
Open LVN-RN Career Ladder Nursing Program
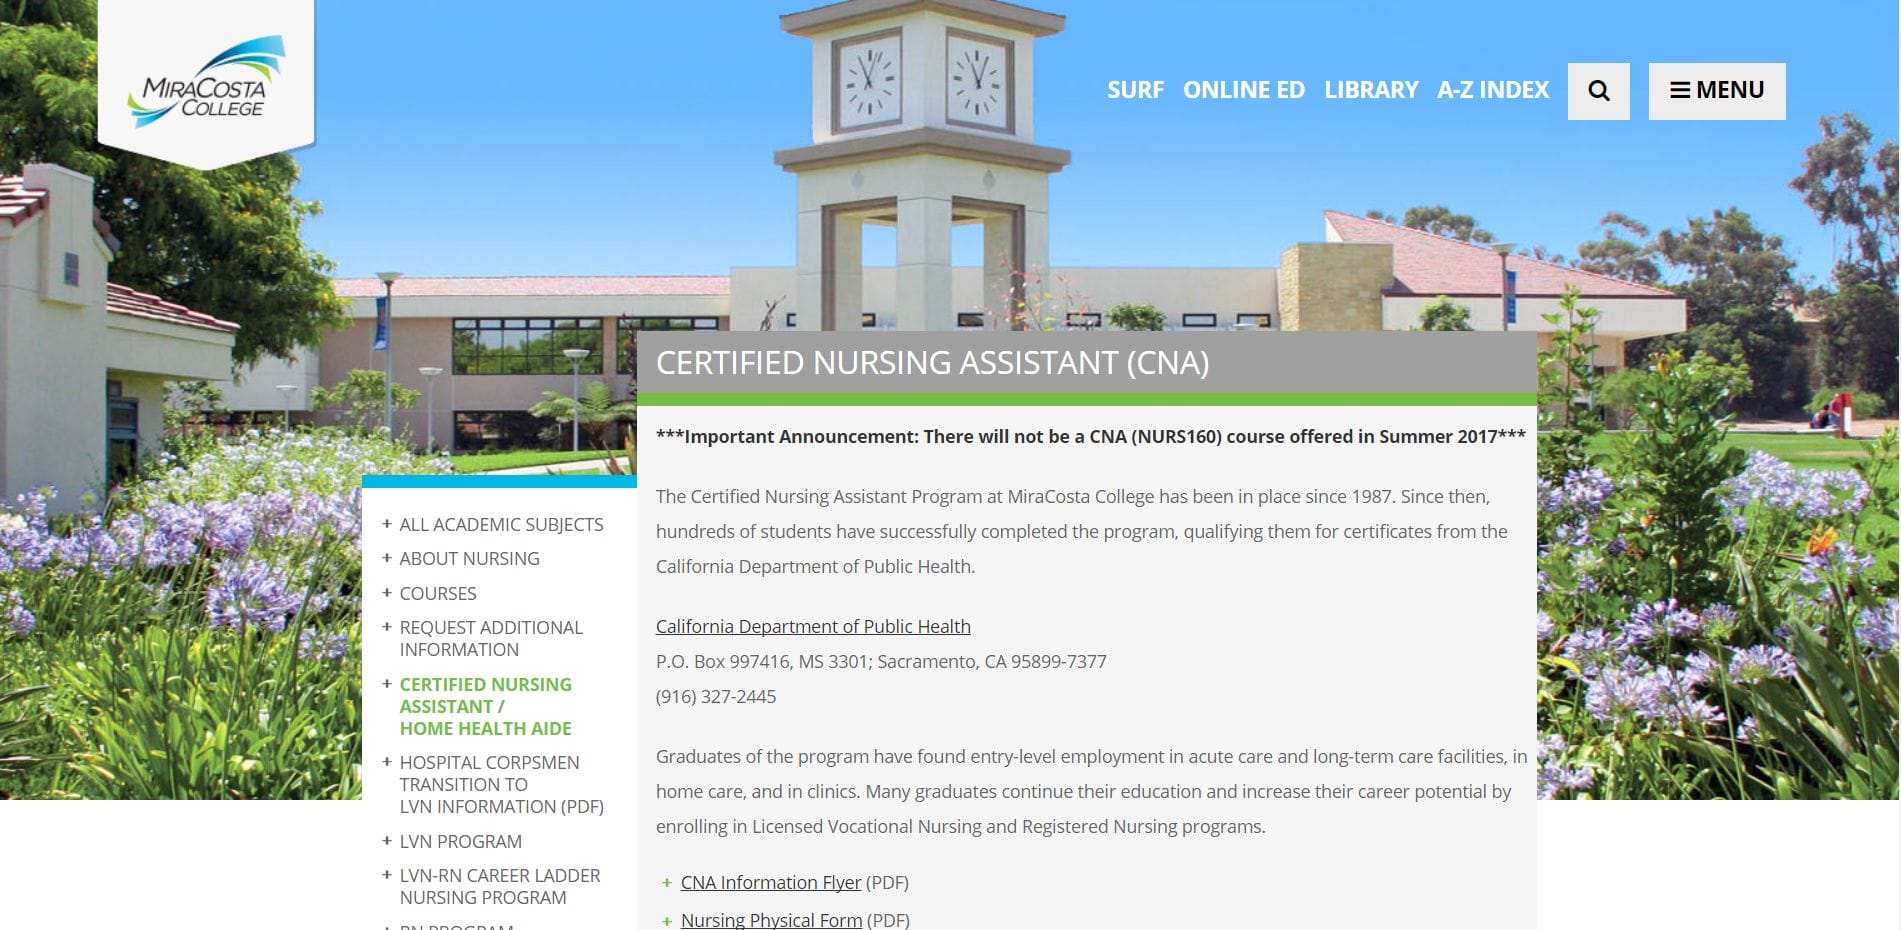point(499,886)
